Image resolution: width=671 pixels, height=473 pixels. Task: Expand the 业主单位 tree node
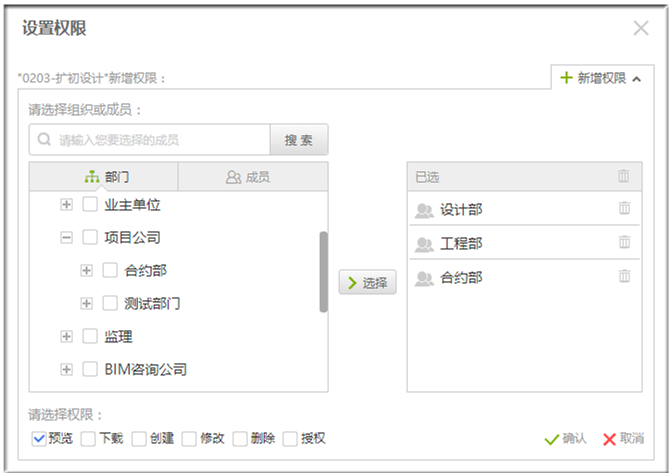tap(67, 205)
